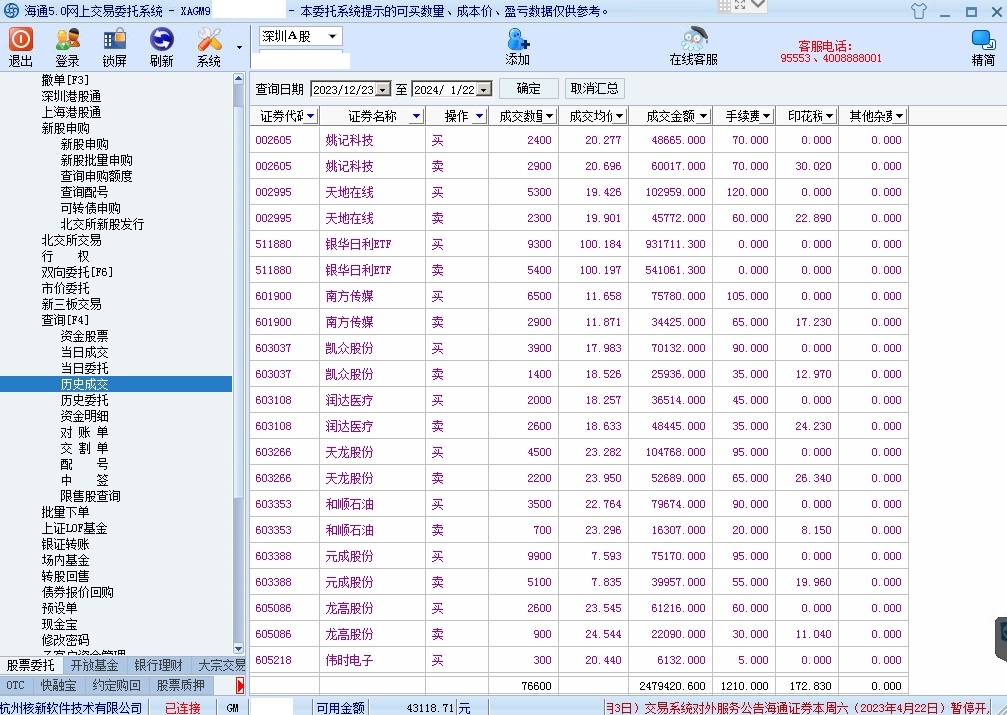This screenshot has width=1007, height=715.
Task: Open 证券代码 column filter arrow
Action: (311, 116)
